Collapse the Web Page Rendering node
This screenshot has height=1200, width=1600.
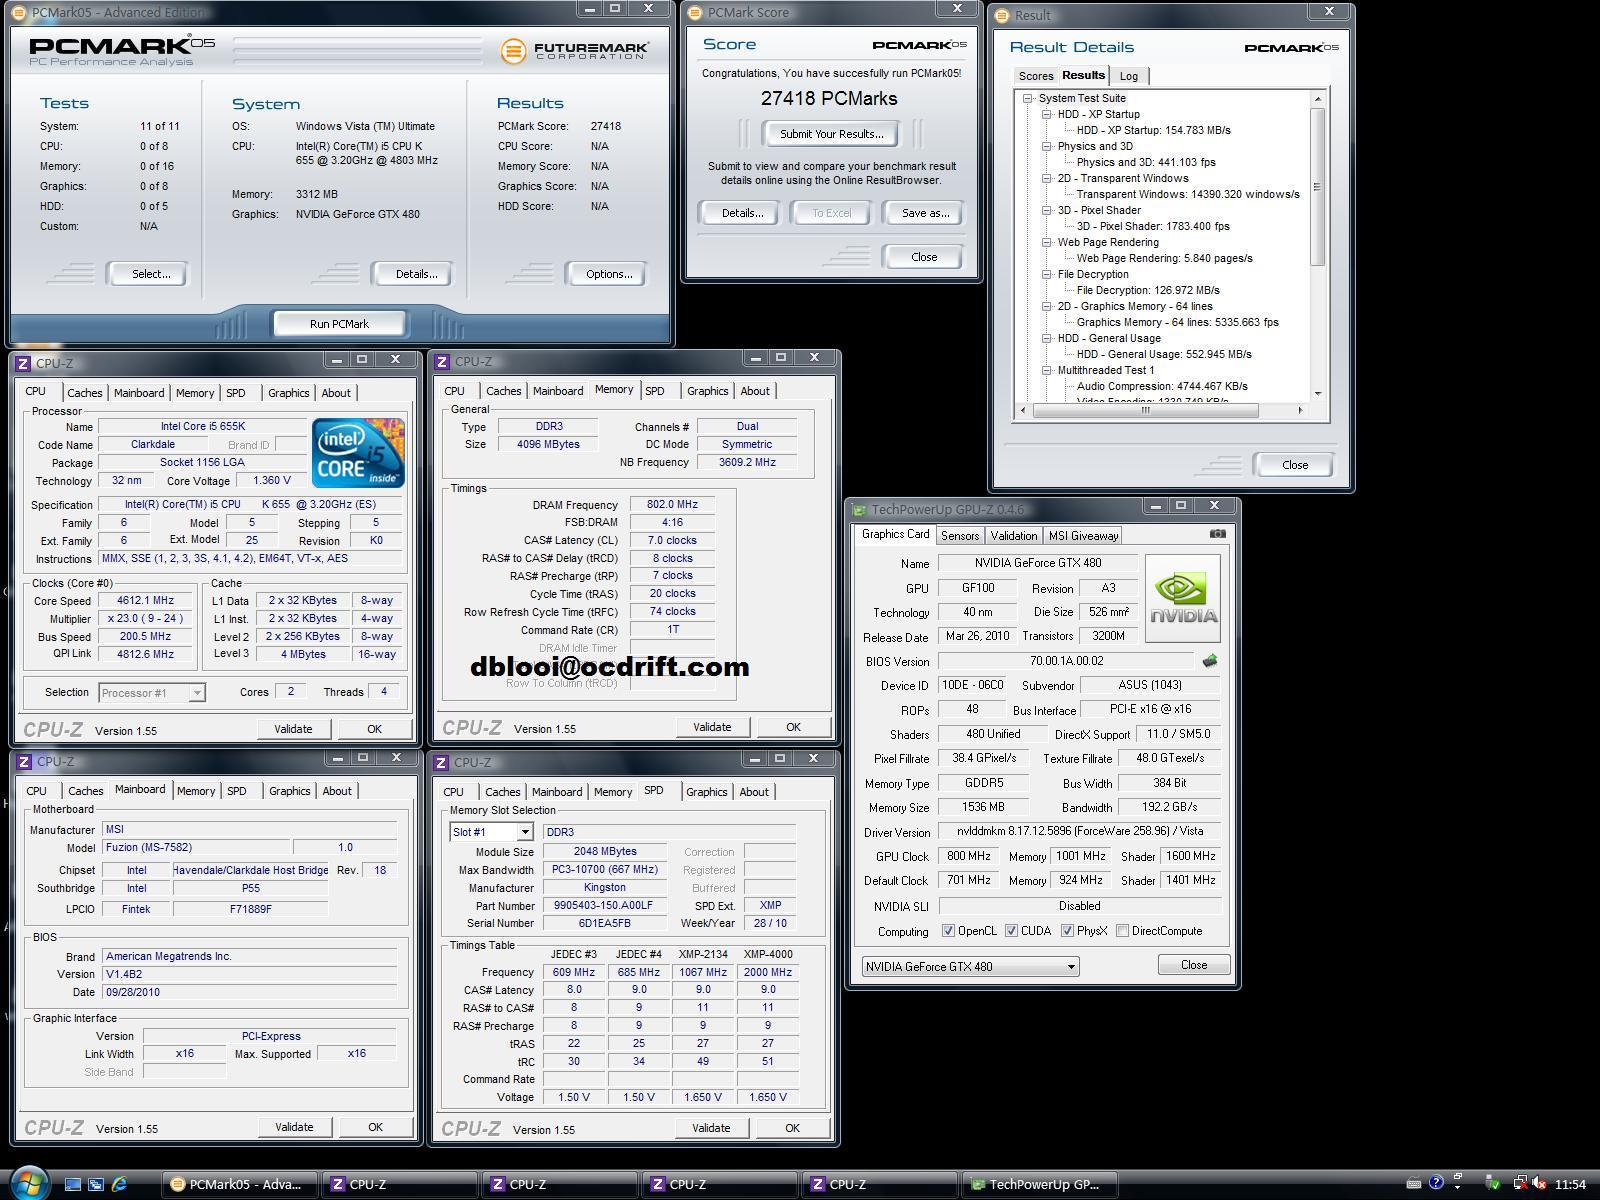[x=1047, y=242]
